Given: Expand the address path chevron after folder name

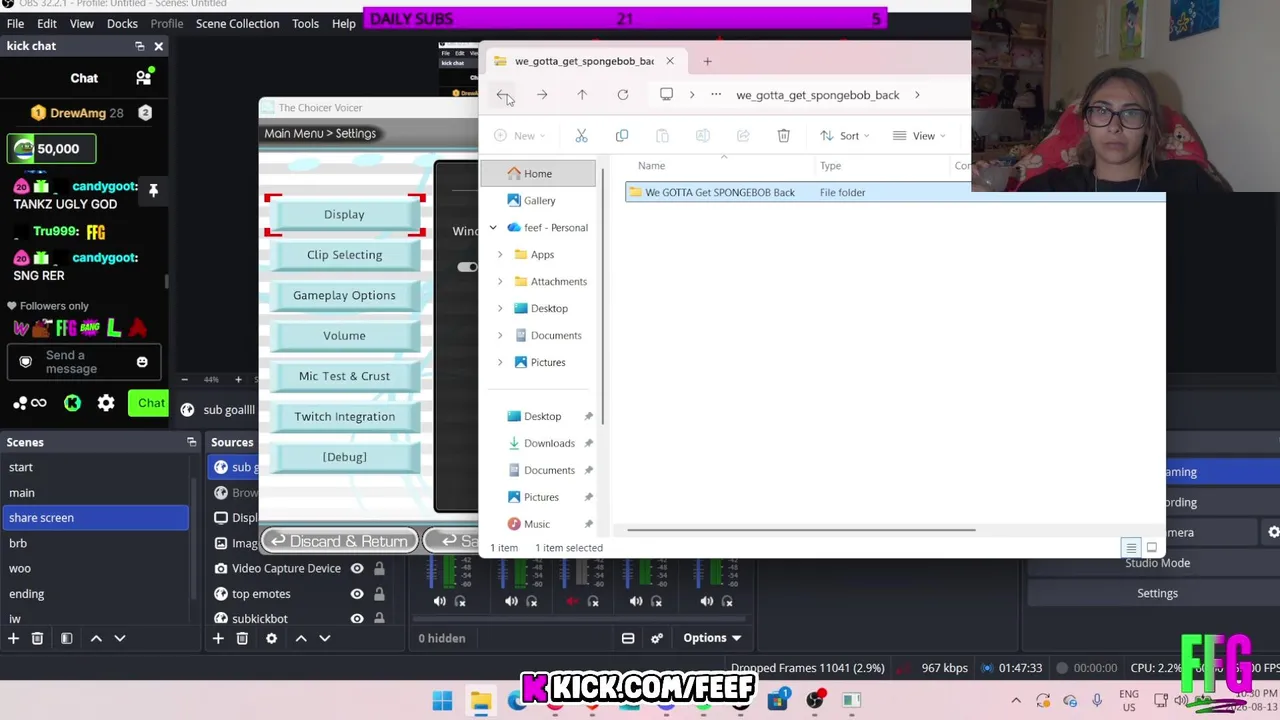Looking at the screenshot, I should pyautogui.click(x=916, y=95).
